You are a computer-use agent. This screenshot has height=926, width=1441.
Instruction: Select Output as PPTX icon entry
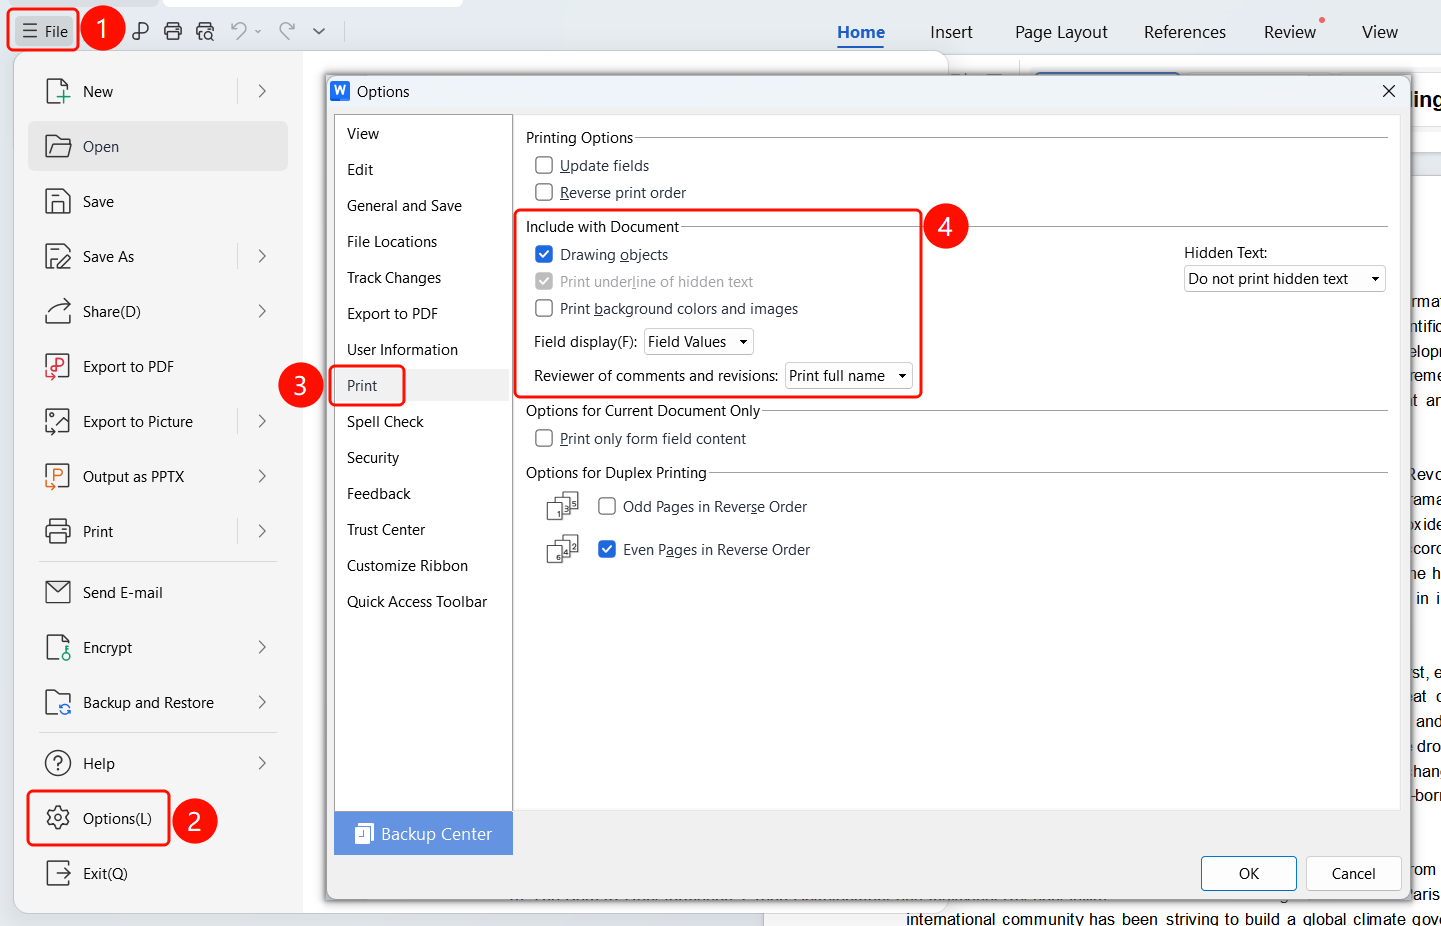coord(57,477)
